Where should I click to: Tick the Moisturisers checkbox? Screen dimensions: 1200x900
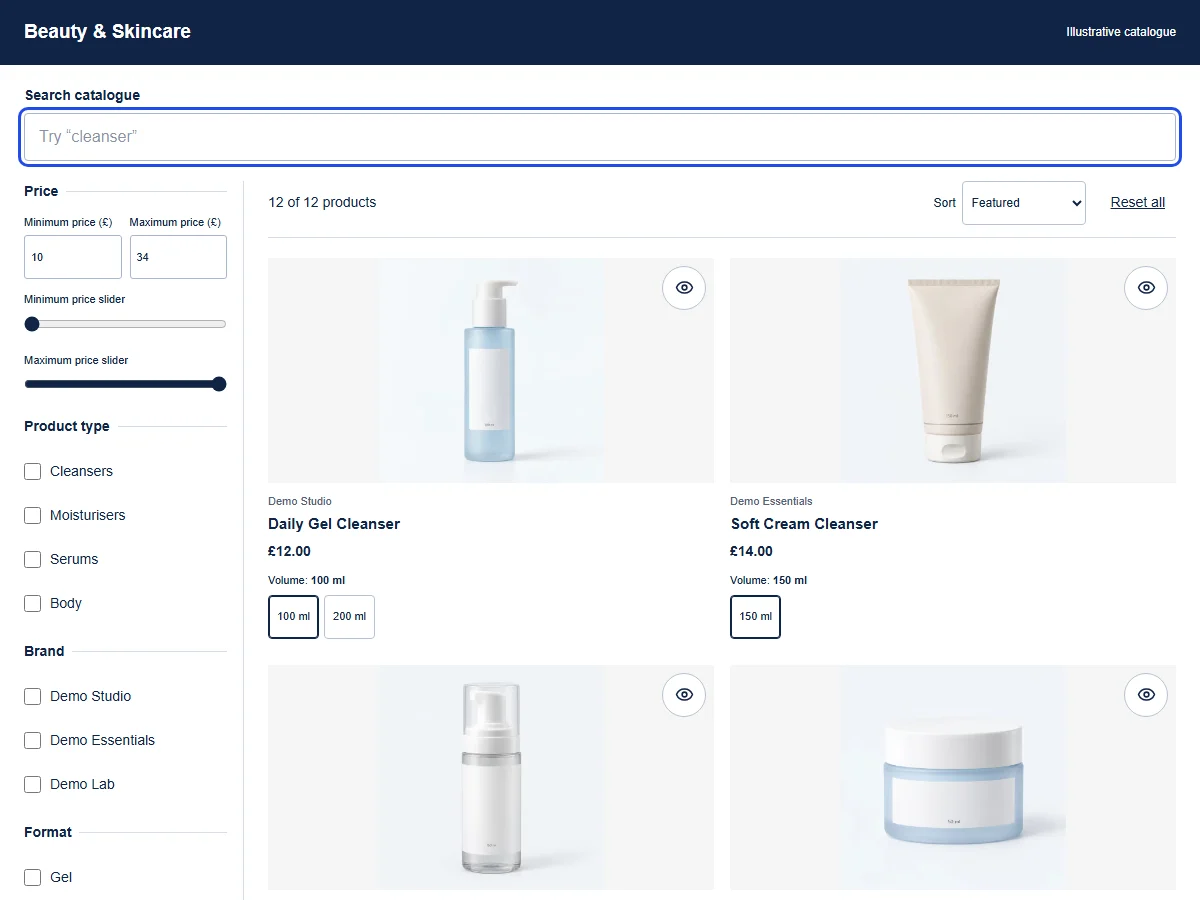33,515
